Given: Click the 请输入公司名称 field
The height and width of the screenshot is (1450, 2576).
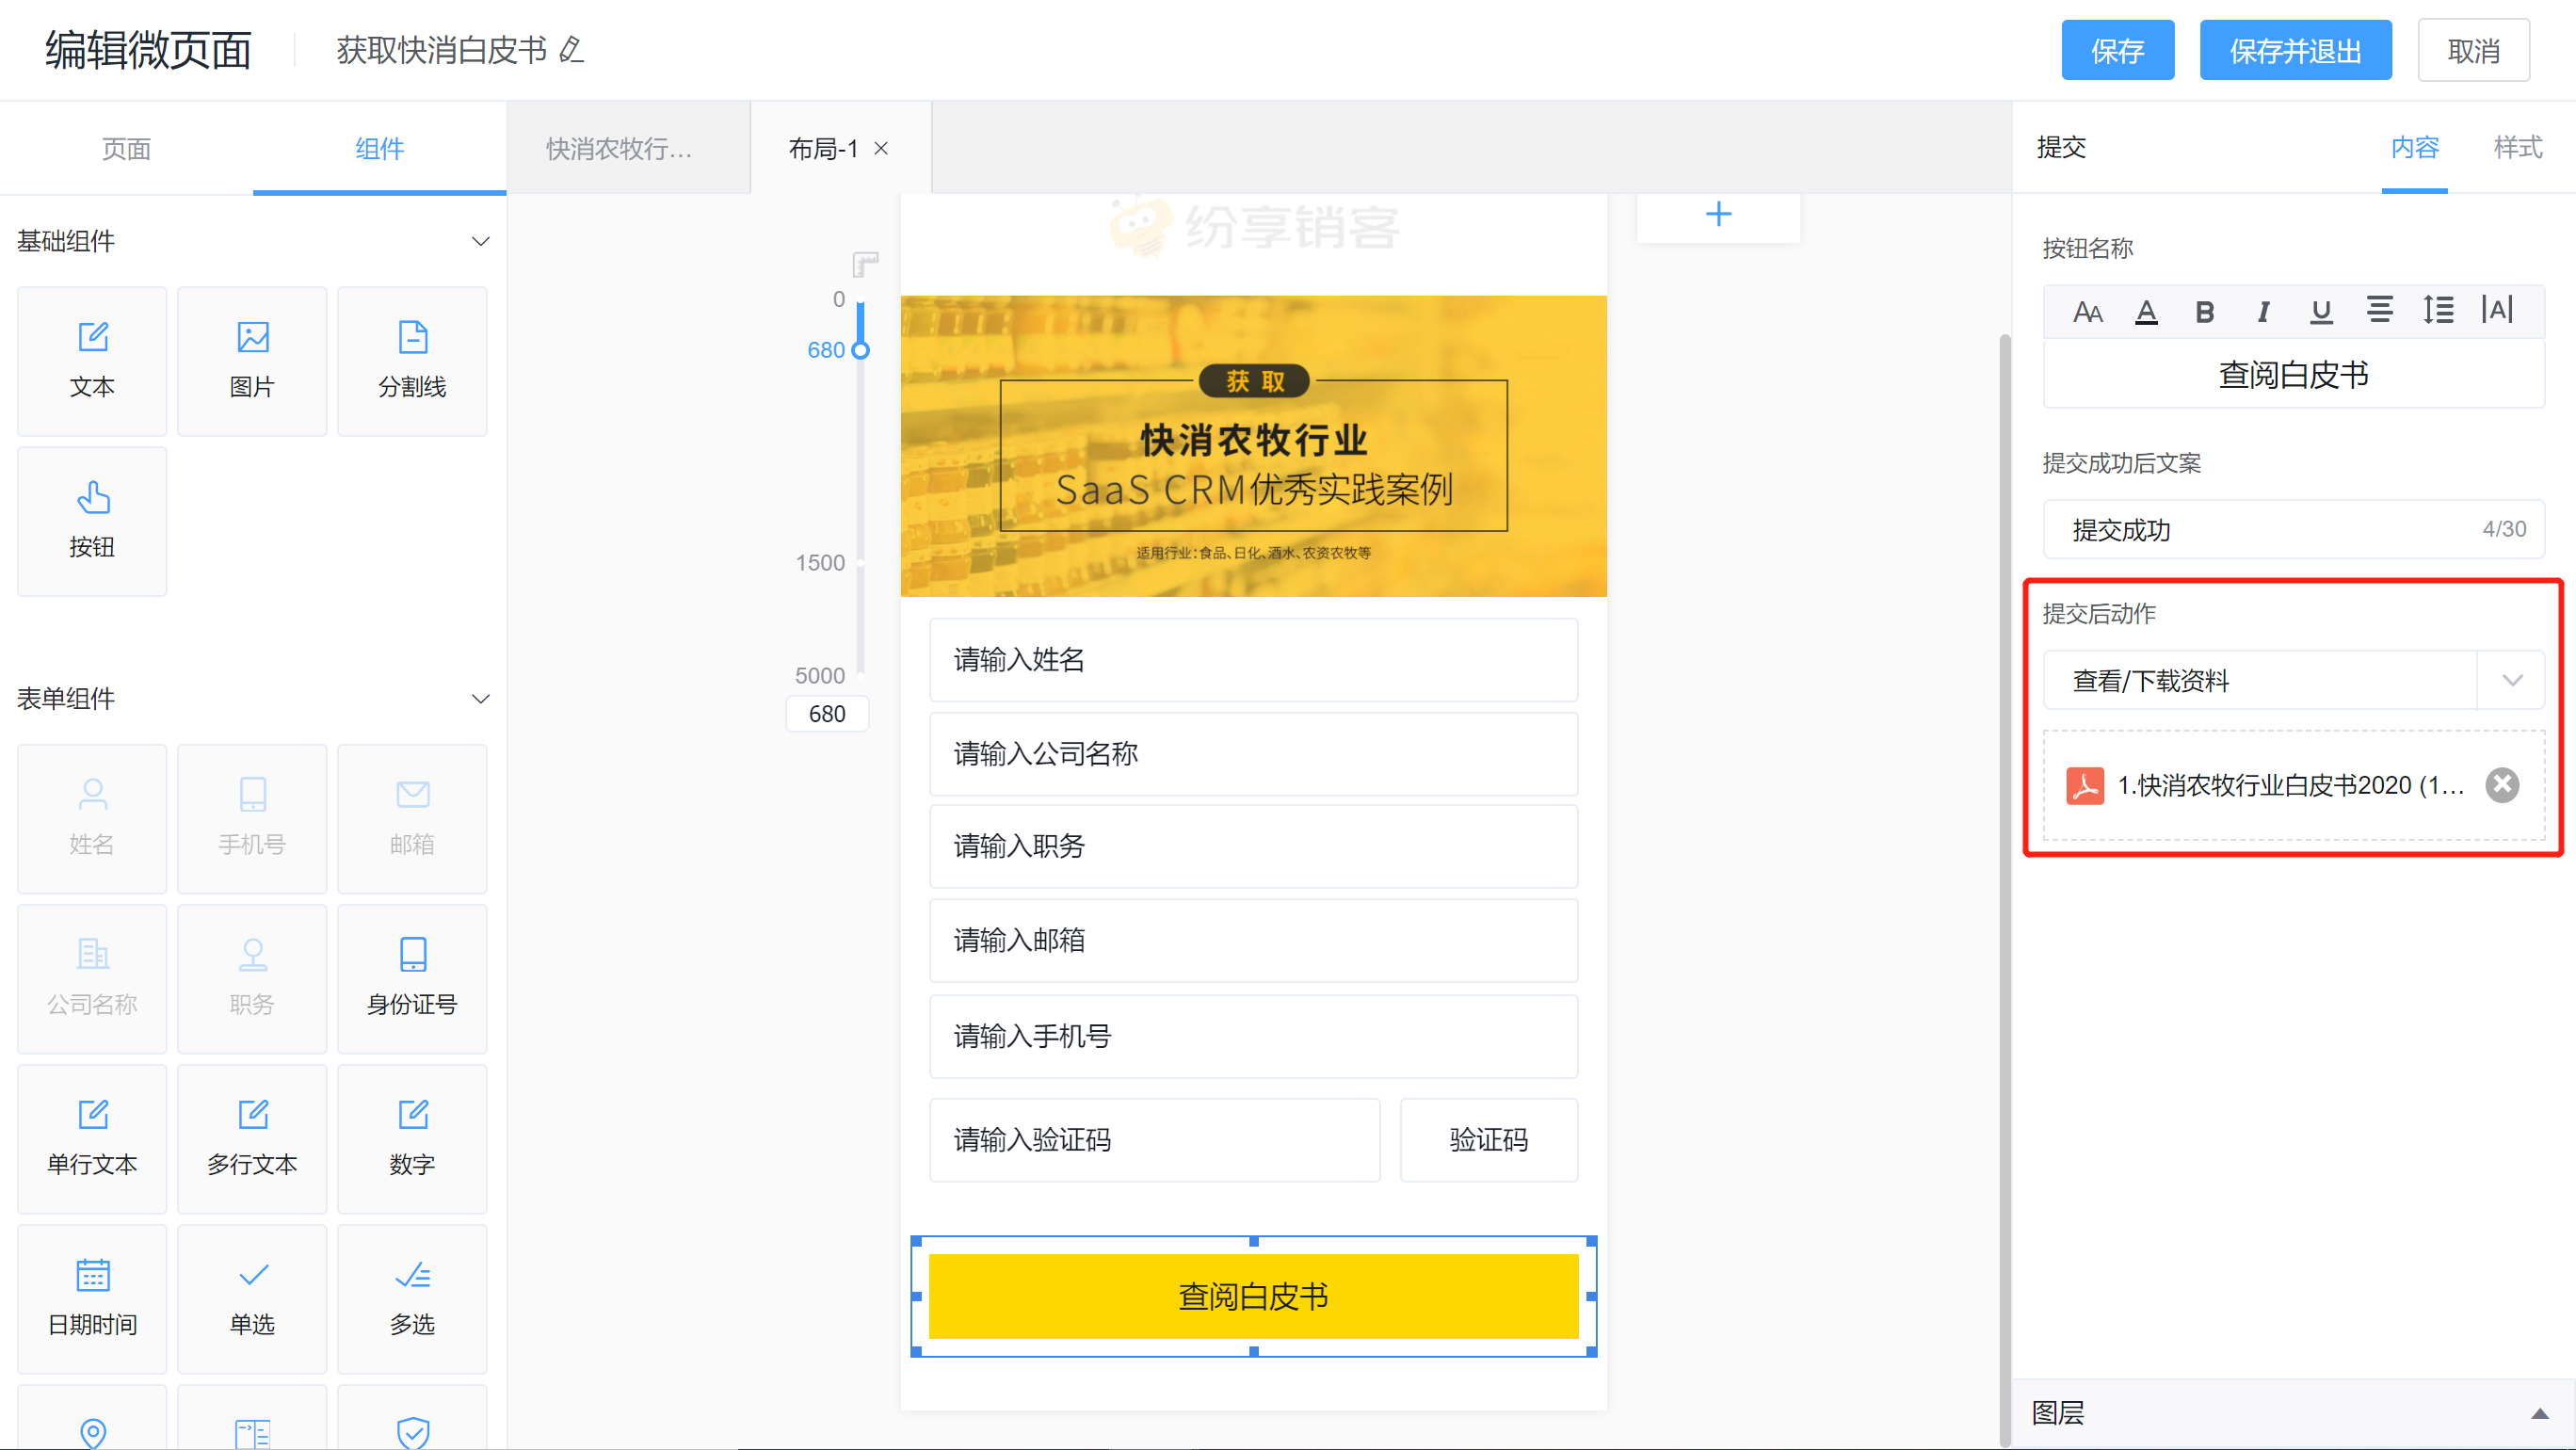Looking at the screenshot, I should click(x=1253, y=753).
